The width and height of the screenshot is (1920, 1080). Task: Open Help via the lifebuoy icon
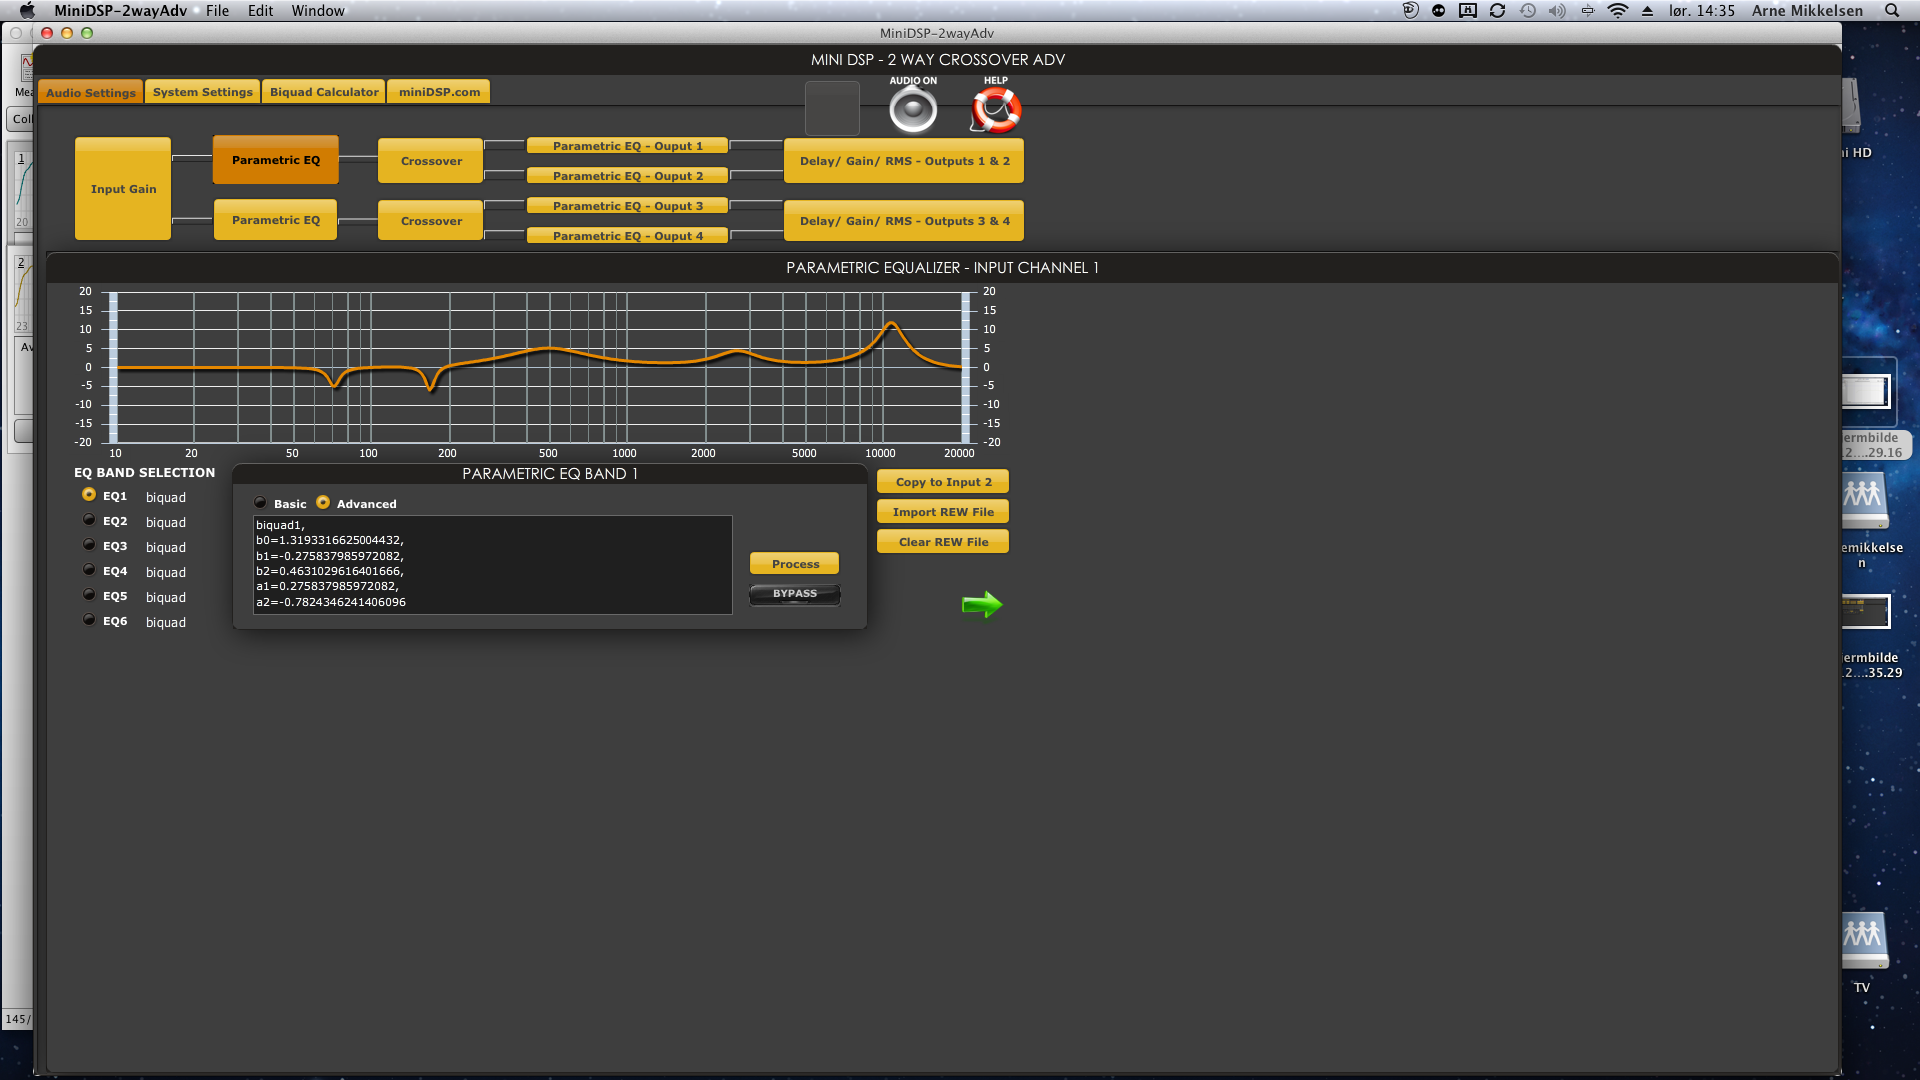click(x=996, y=110)
